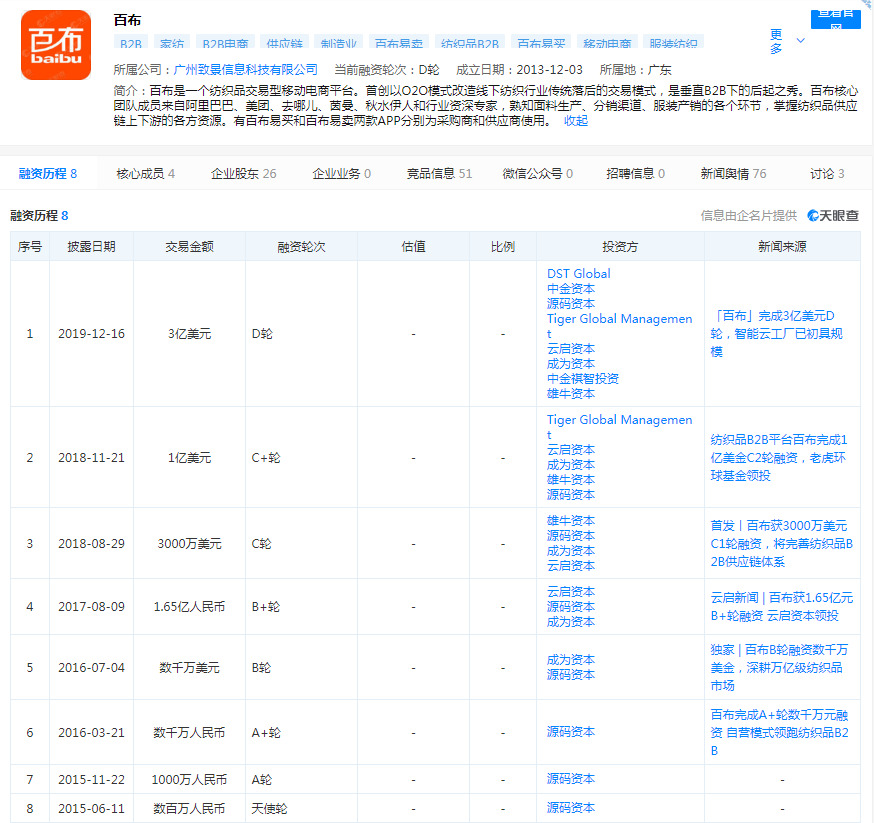Image resolution: width=874 pixels, height=823 pixels.
Task: Open 源码资本 in the D轮 row
Action: (x=571, y=304)
